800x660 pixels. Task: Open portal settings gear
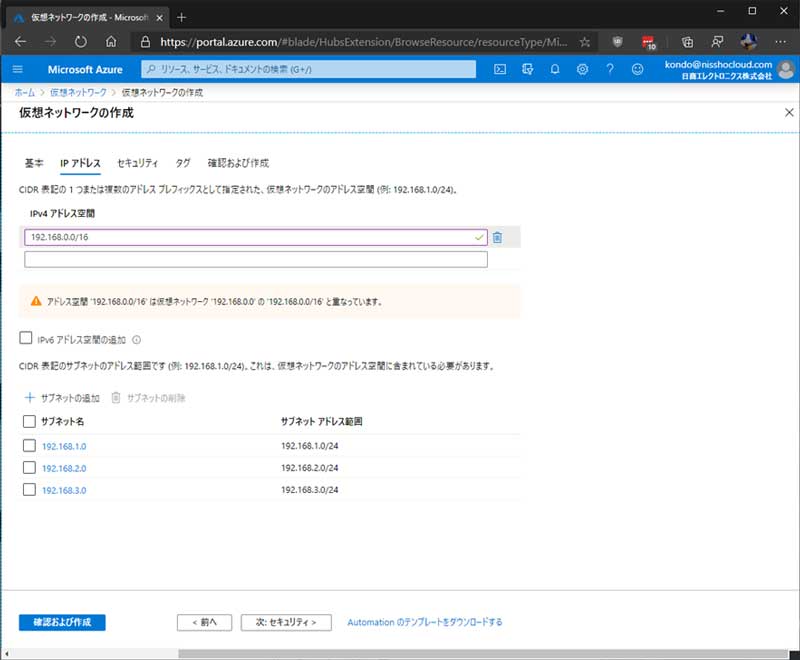[582, 69]
